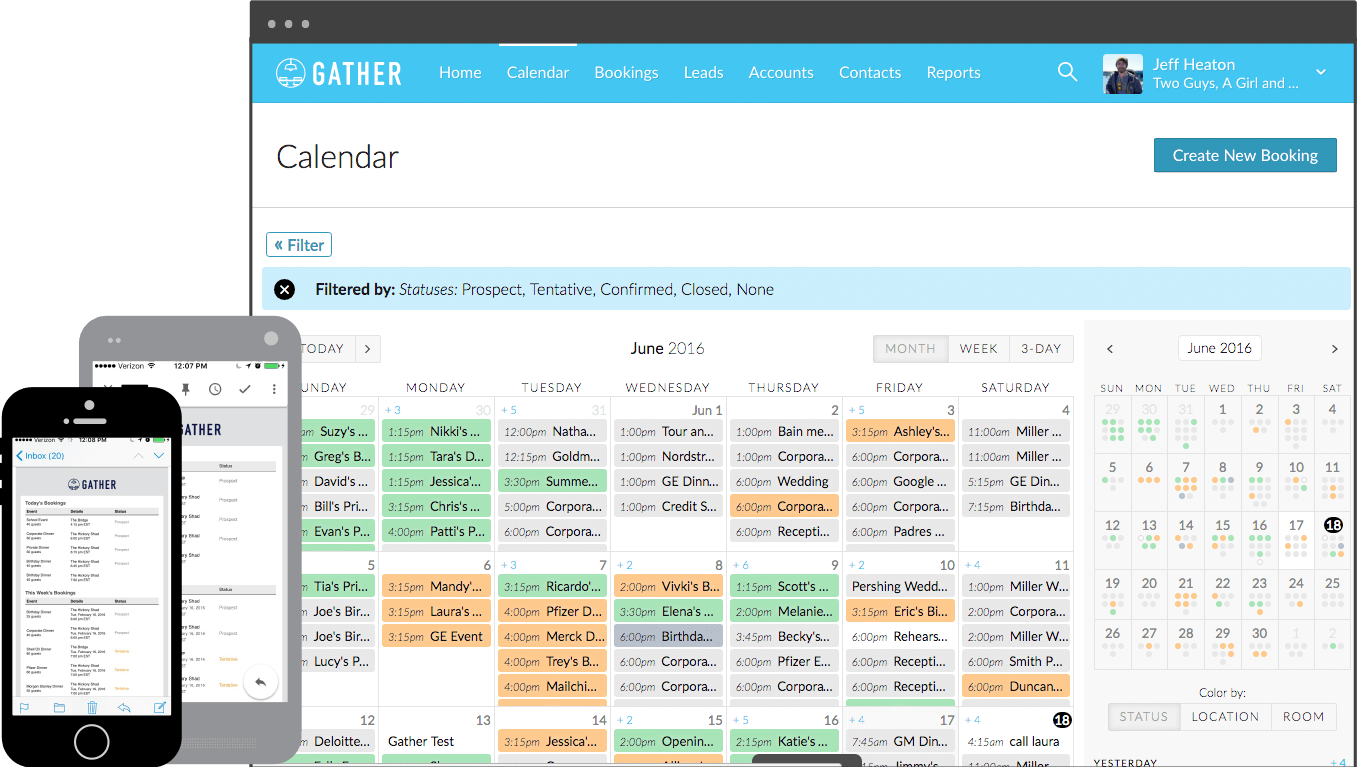Click the search magnifier icon in header

pyautogui.click(x=1067, y=72)
